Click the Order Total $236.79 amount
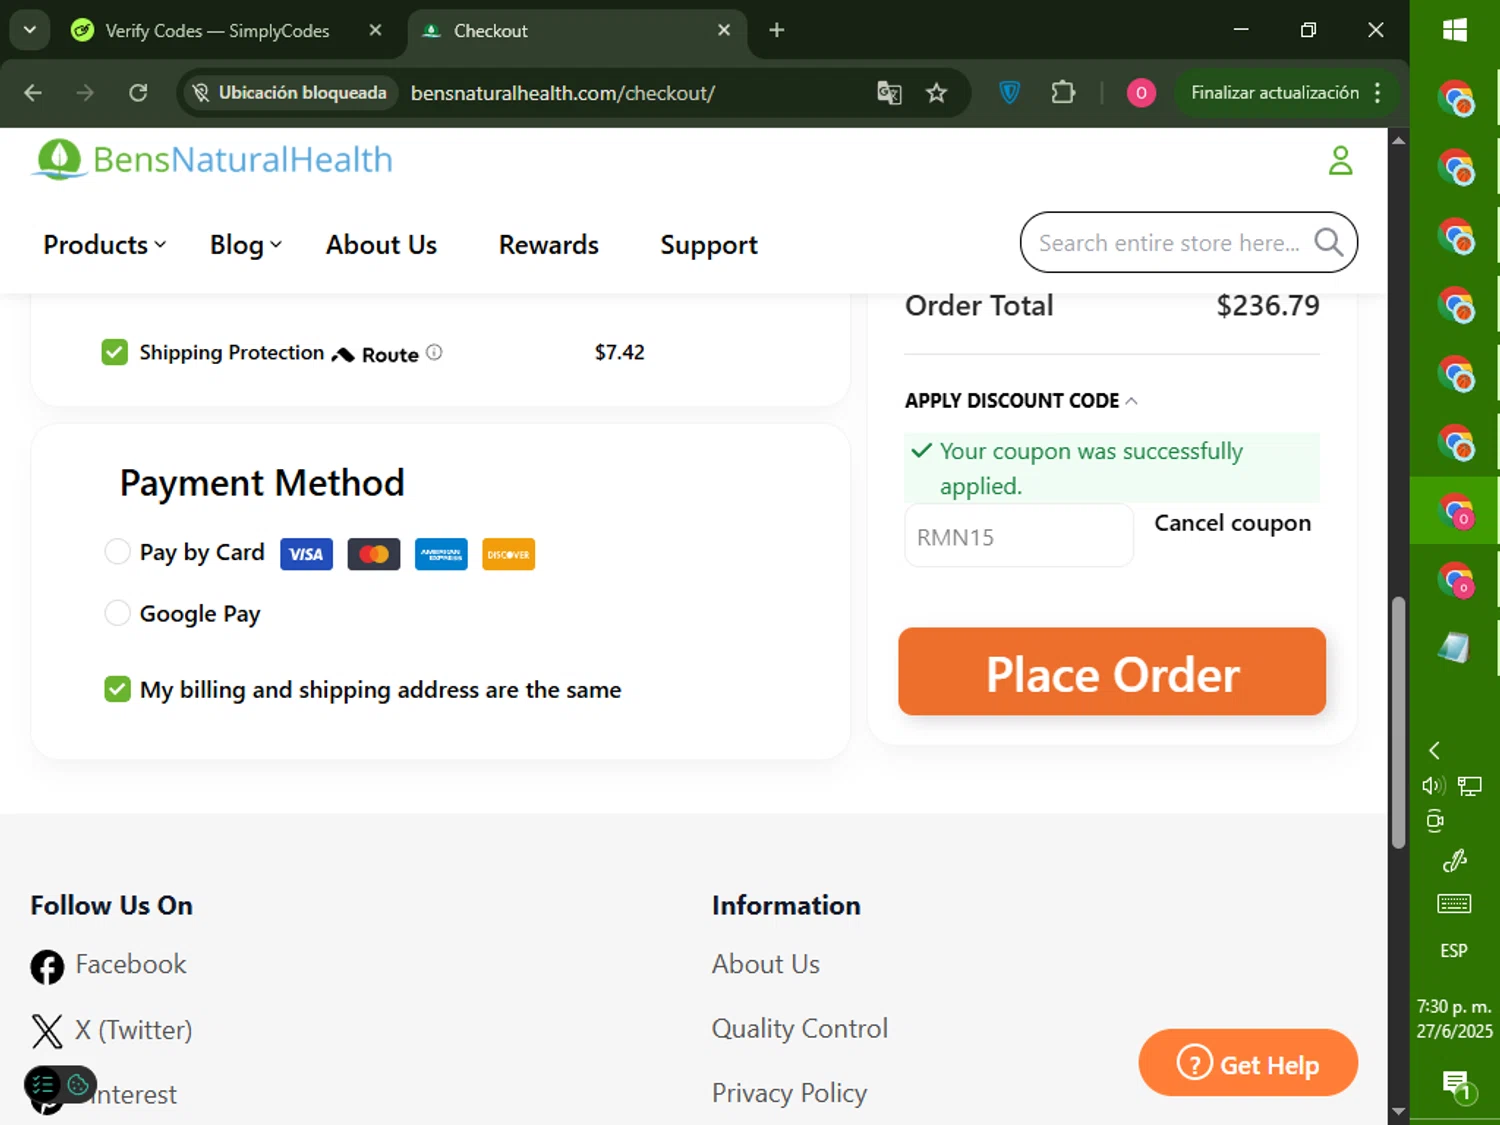This screenshot has width=1500, height=1125. click(x=1267, y=305)
